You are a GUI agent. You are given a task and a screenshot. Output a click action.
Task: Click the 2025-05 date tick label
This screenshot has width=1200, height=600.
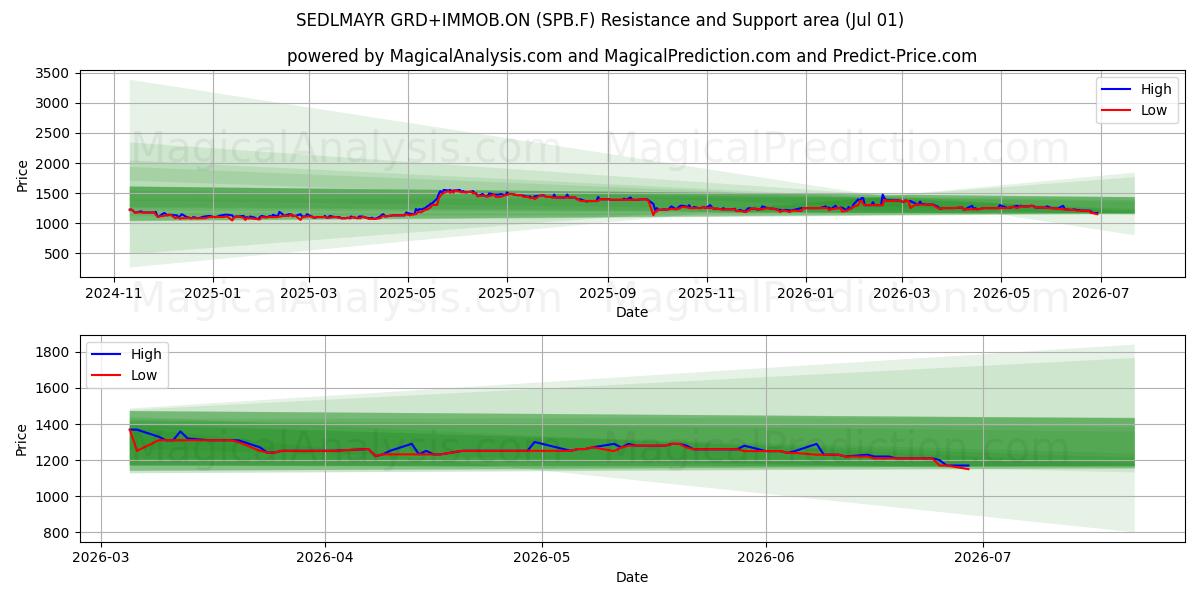point(408,292)
